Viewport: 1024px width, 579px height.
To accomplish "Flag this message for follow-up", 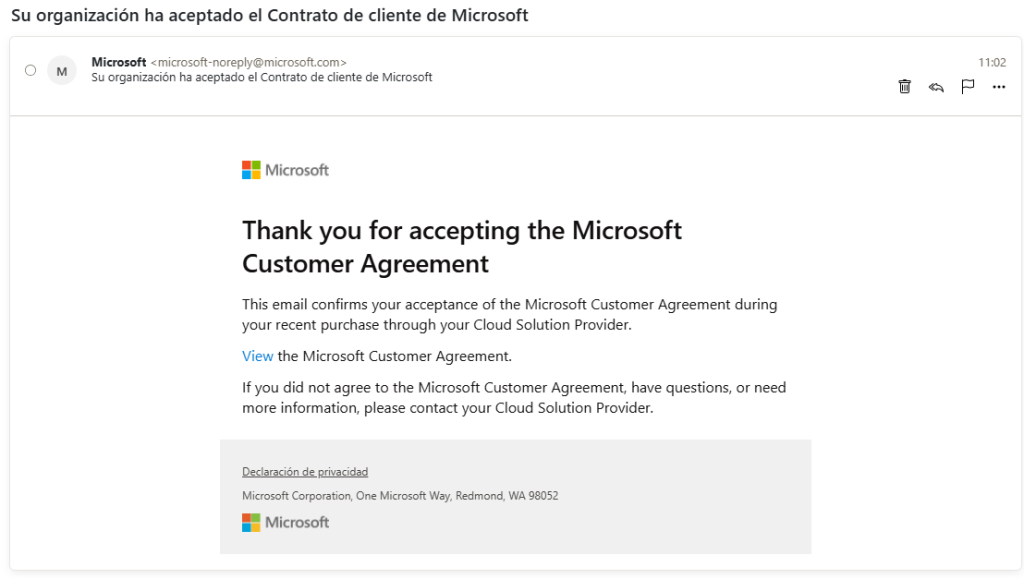I will (x=967, y=87).
